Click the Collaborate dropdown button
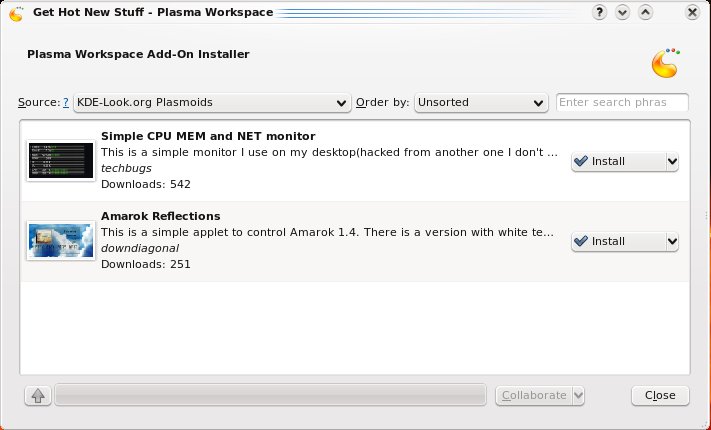Image resolution: width=711 pixels, height=430 pixels. click(x=540, y=395)
